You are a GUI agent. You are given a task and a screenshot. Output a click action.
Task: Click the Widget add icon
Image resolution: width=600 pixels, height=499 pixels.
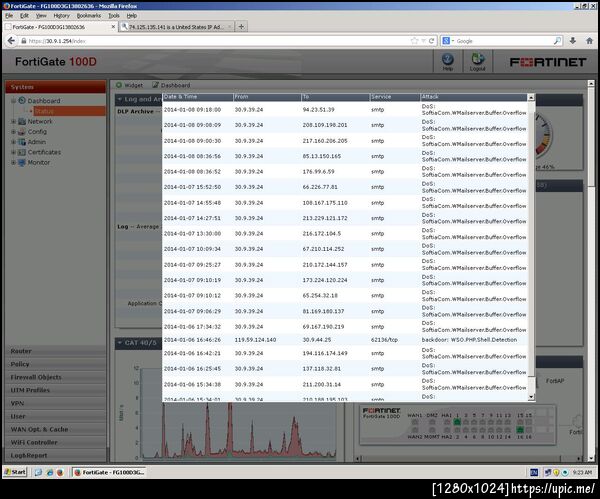tap(119, 85)
